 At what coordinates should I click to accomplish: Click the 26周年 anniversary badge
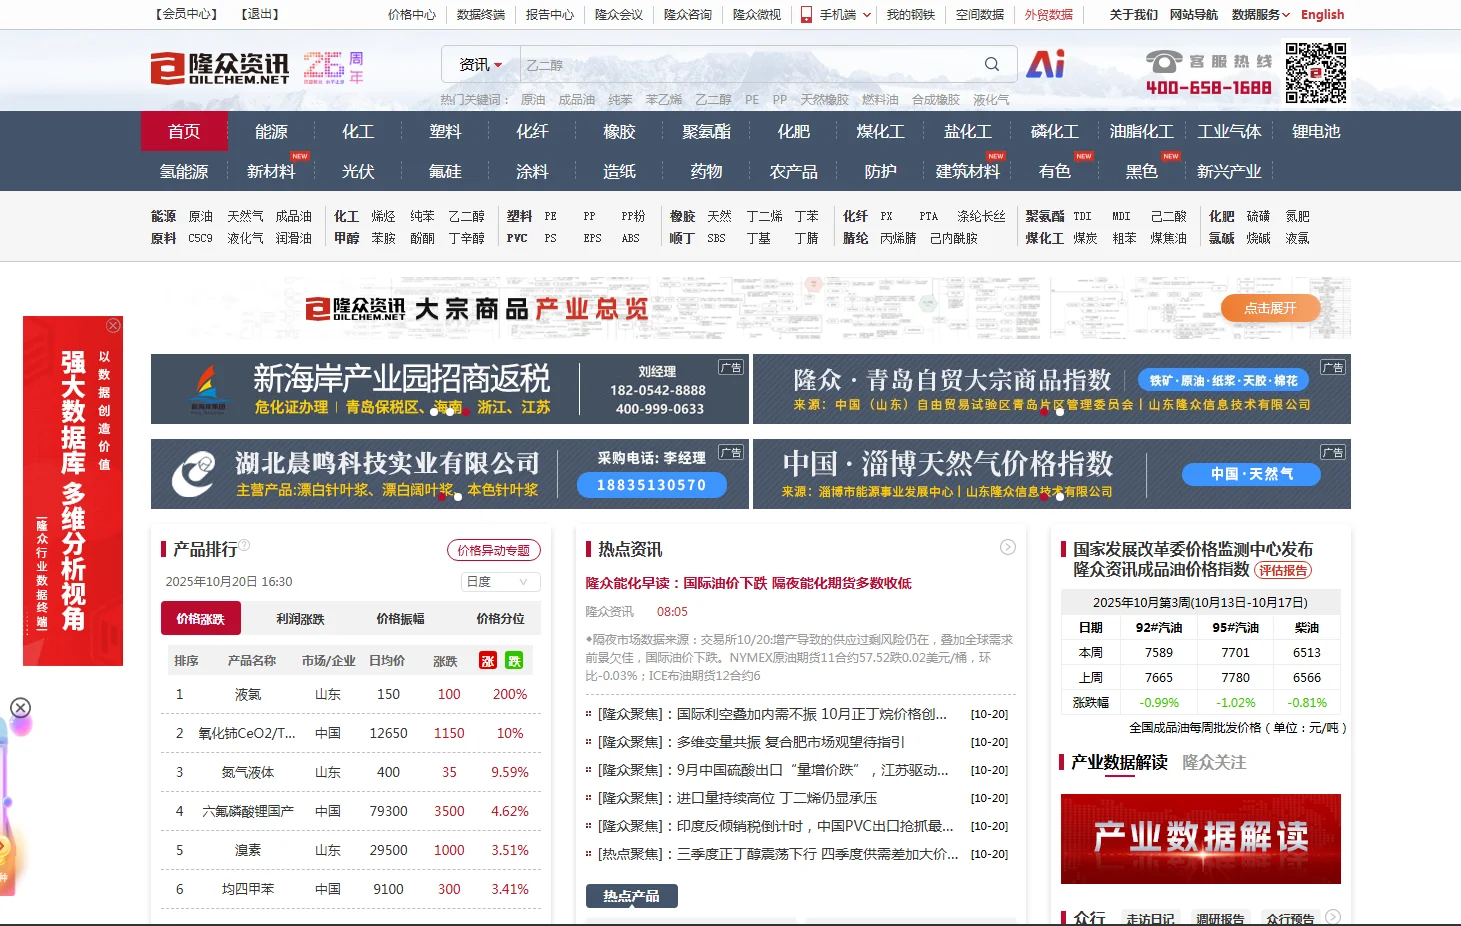pos(334,67)
